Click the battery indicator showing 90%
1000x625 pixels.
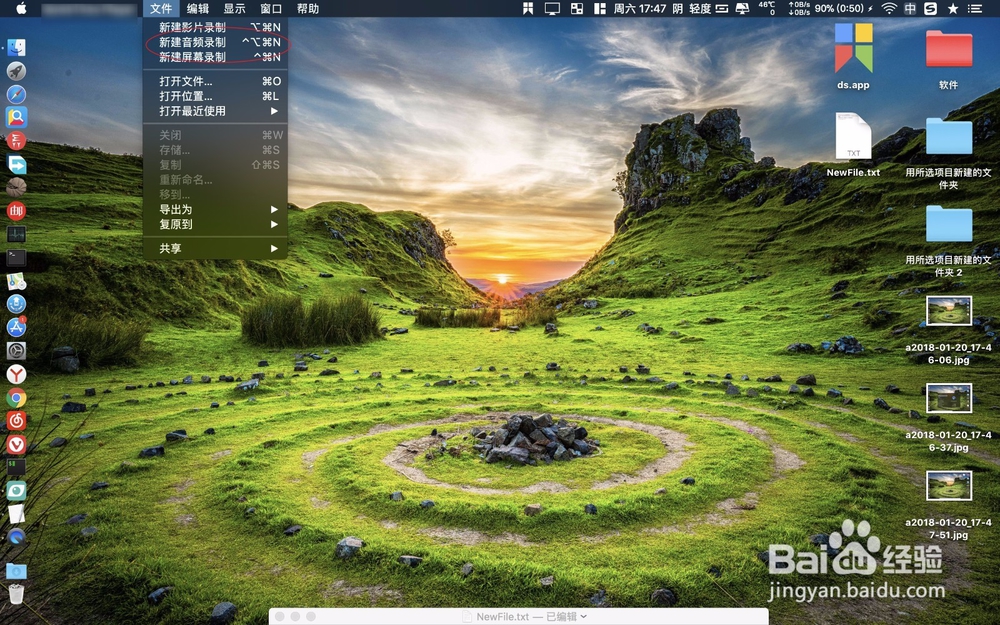tap(840, 10)
